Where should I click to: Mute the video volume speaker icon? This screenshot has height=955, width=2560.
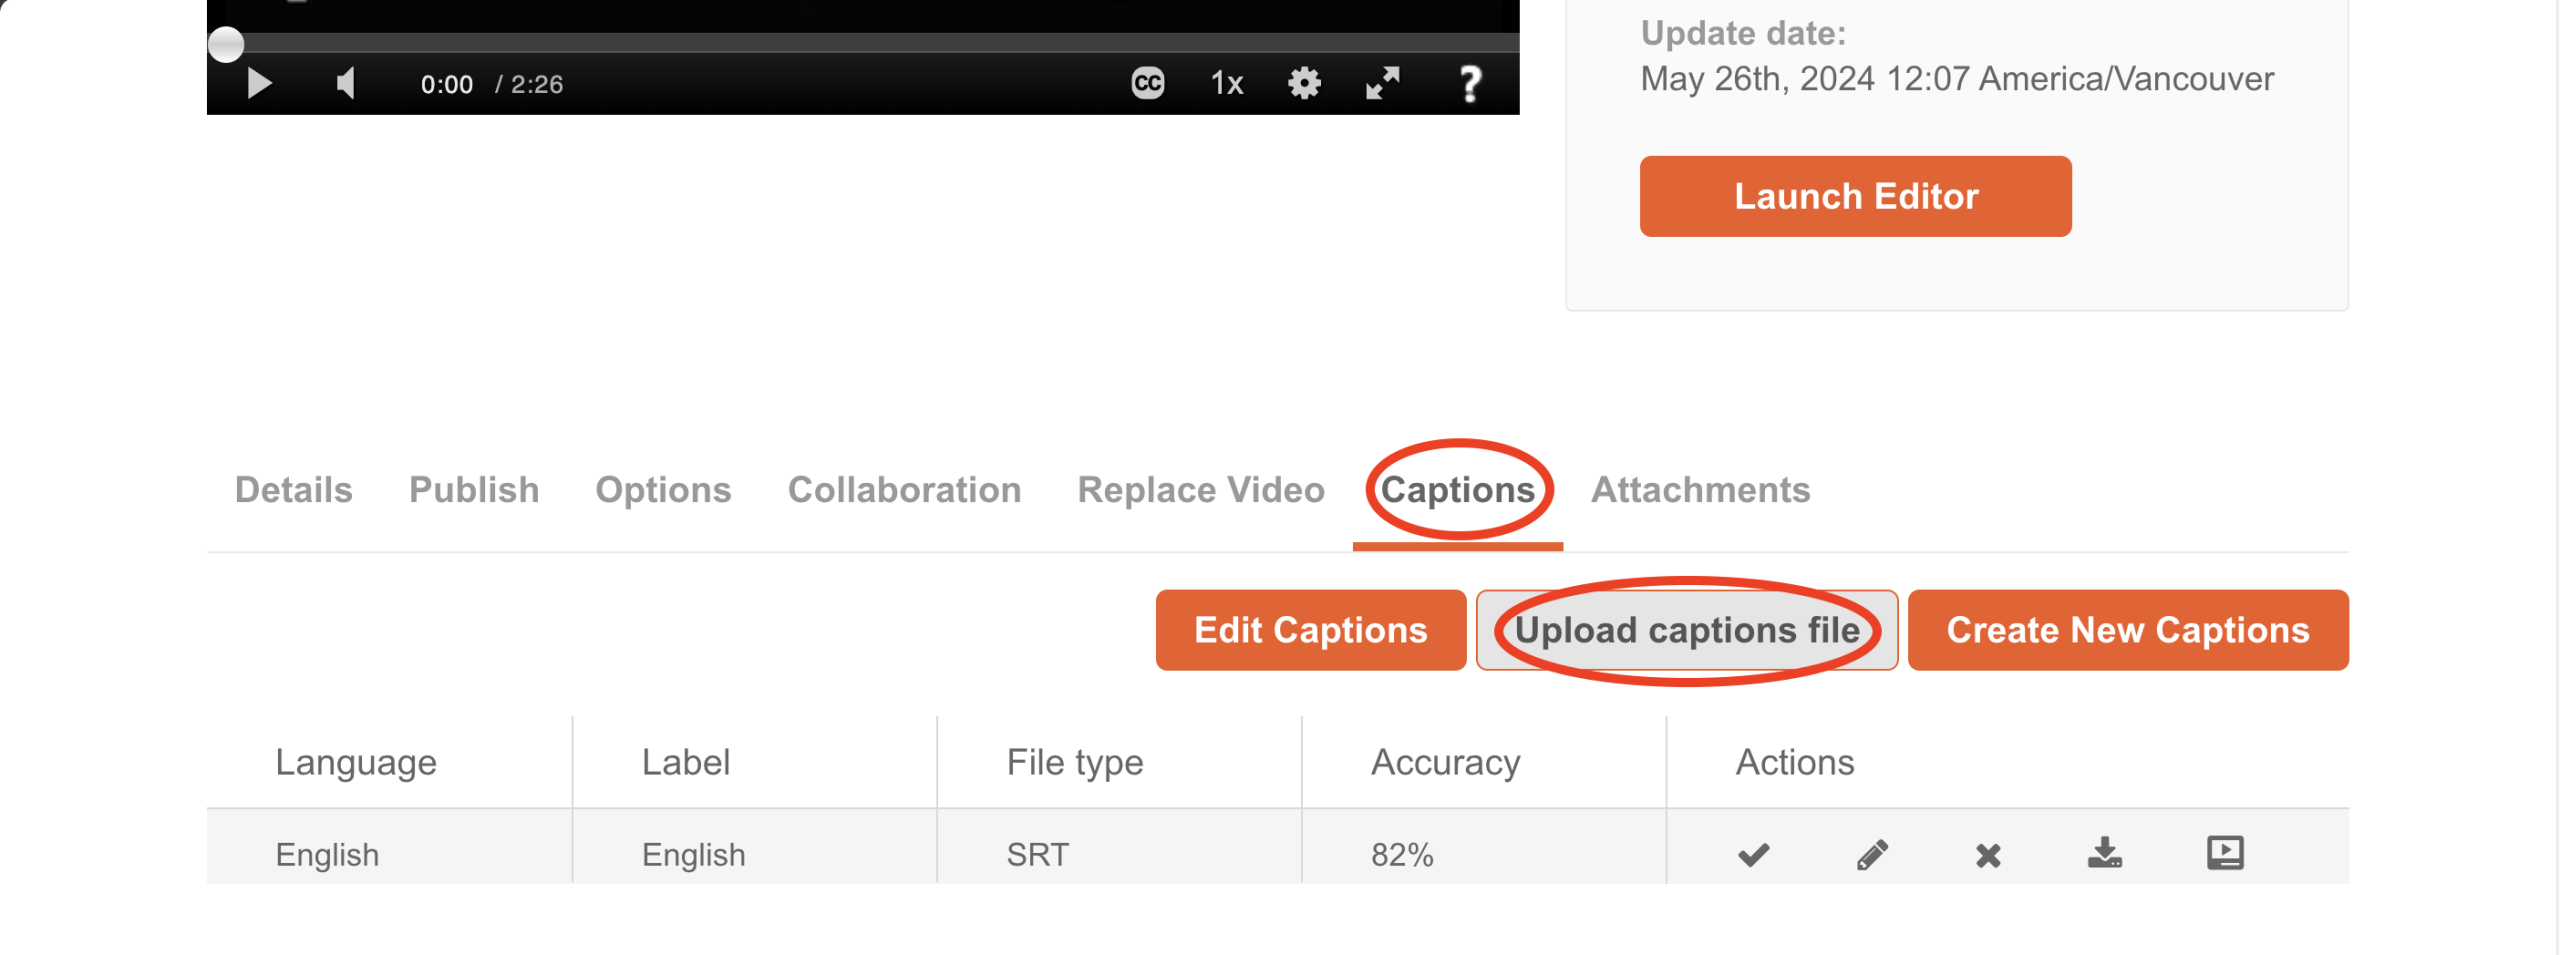(346, 83)
